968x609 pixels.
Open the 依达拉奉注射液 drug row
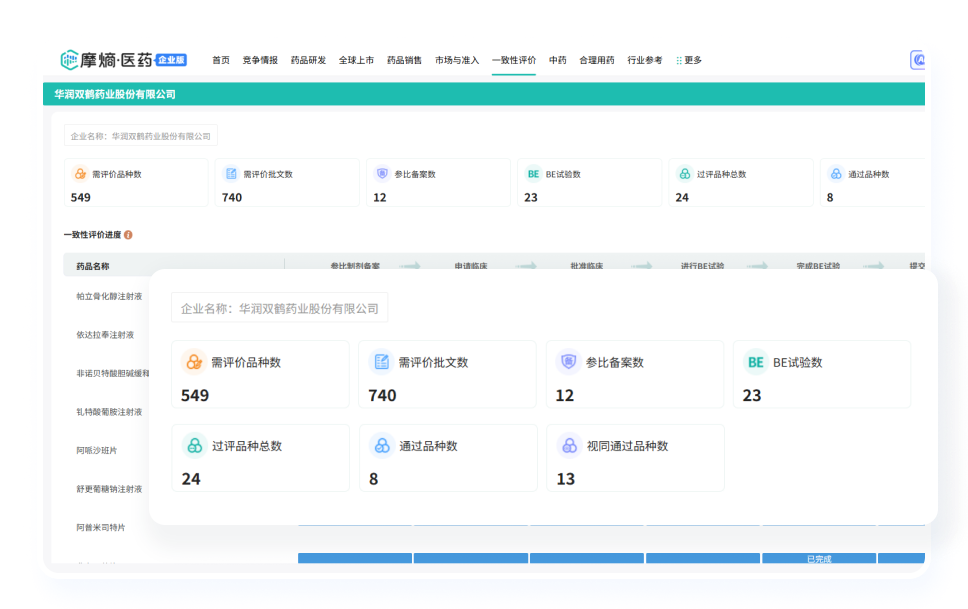tap(105, 335)
